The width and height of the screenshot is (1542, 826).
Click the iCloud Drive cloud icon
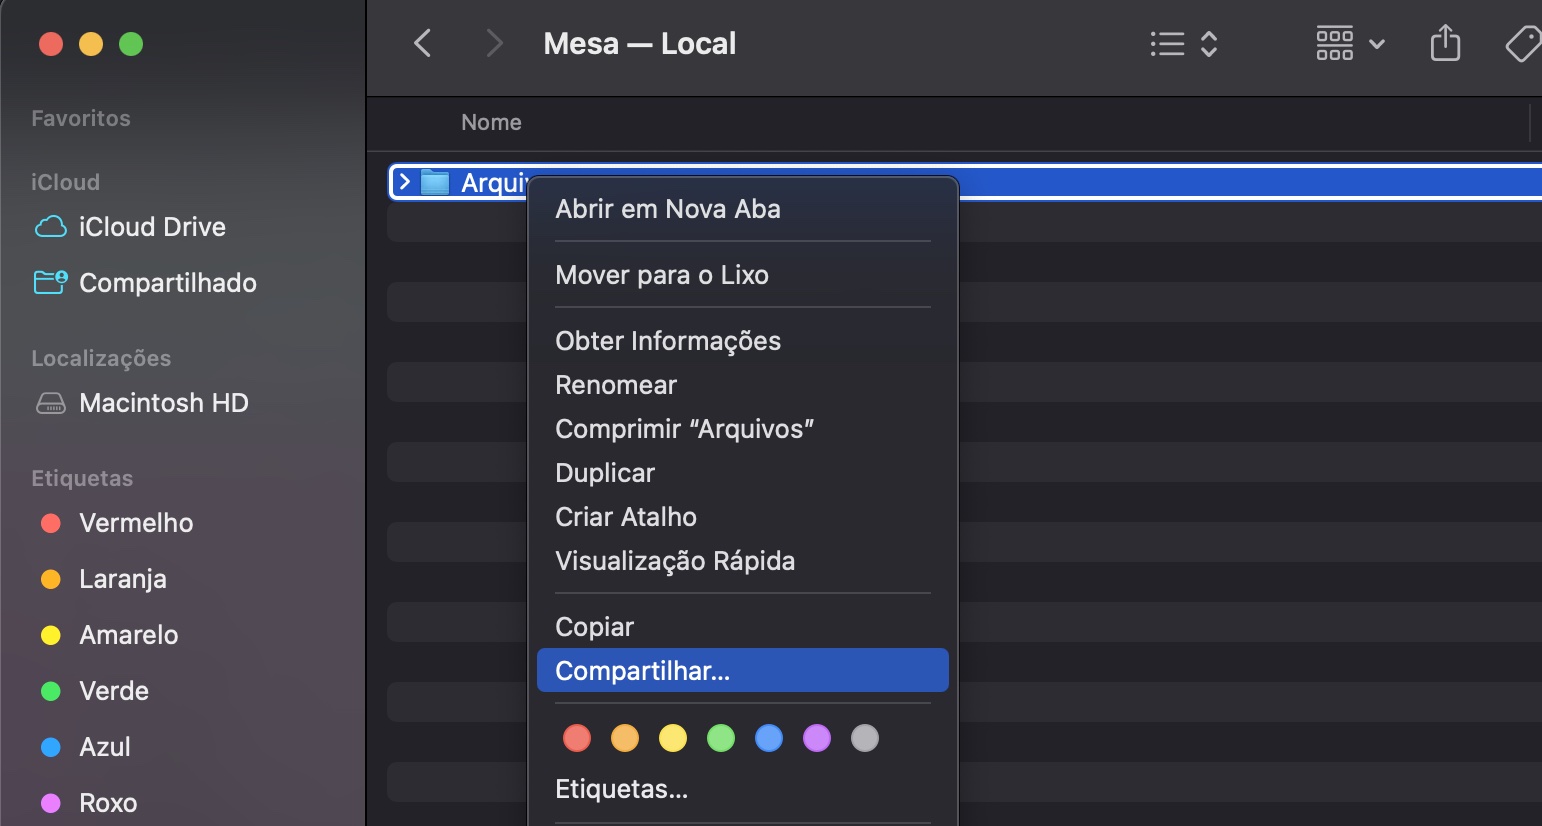(49, 226)
